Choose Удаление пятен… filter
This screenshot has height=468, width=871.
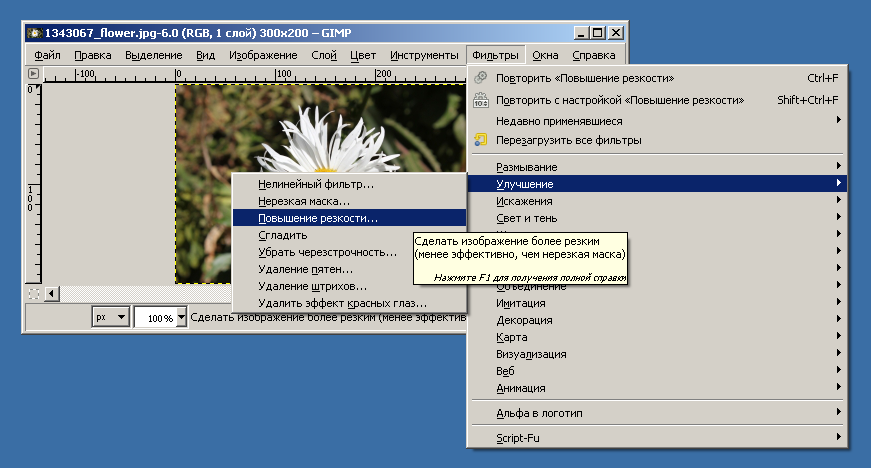coord(349,269)
